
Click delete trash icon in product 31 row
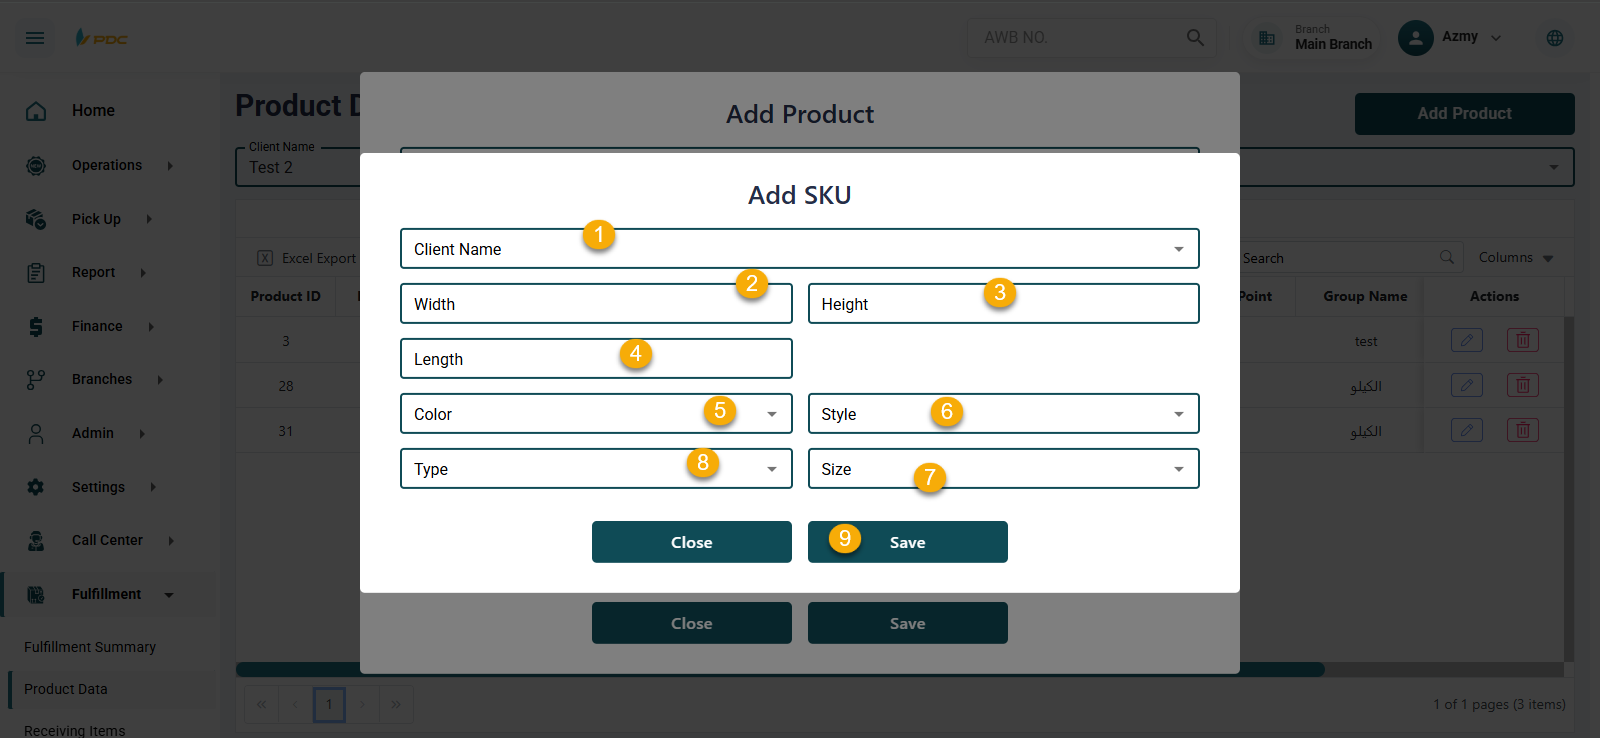[1523, 430]
